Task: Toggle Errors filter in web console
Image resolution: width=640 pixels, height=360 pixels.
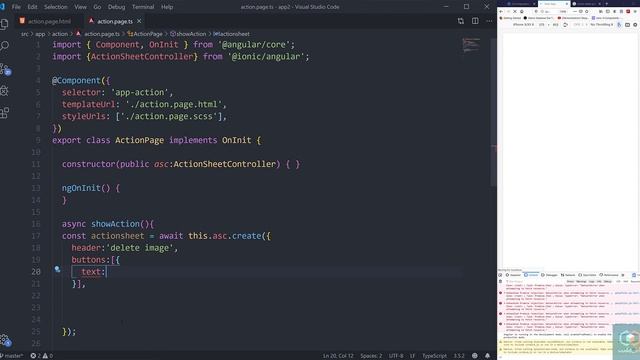Action: point(570,281)
